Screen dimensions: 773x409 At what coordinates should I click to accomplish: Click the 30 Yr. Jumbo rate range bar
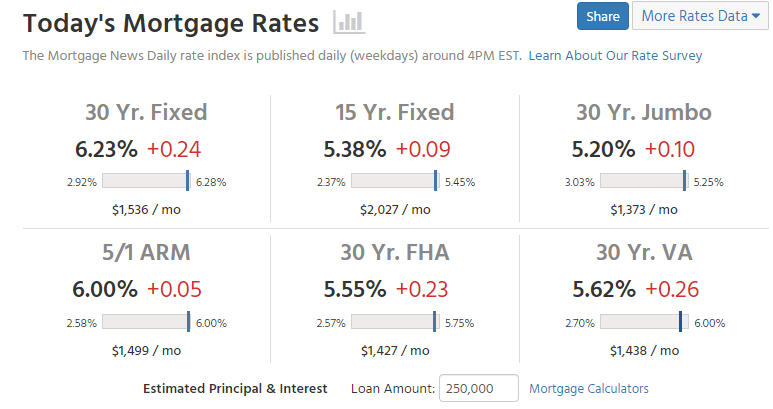click(643, 181)
